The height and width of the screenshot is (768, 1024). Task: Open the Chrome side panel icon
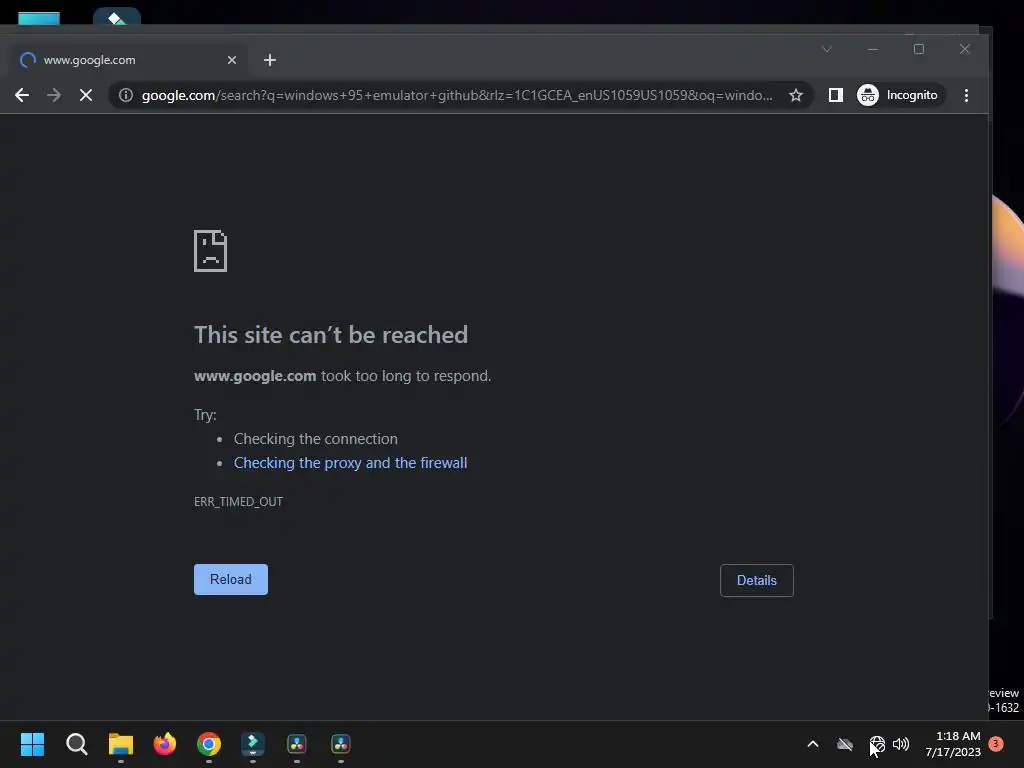[x=835, y=95]
